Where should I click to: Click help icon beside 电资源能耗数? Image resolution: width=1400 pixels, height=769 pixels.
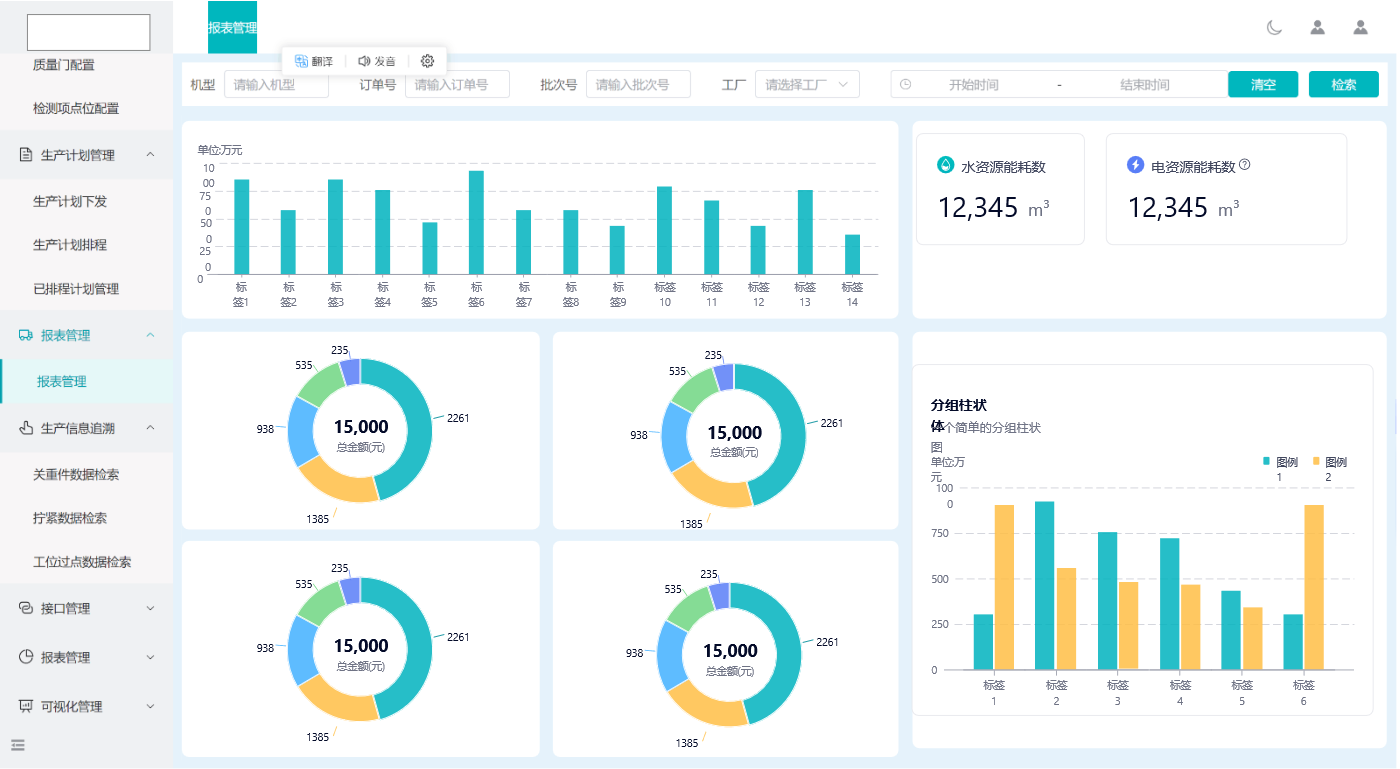click(x=1245, y=165)
